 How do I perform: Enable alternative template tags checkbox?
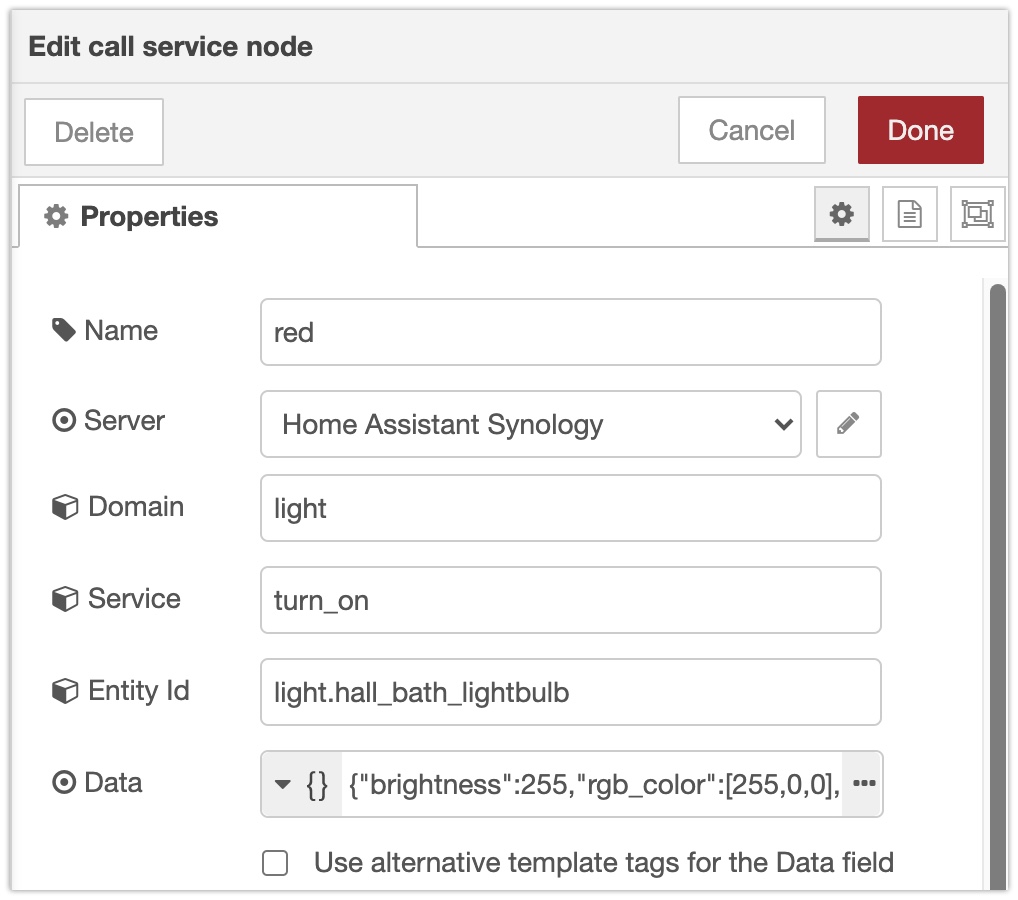pos(275,863)
